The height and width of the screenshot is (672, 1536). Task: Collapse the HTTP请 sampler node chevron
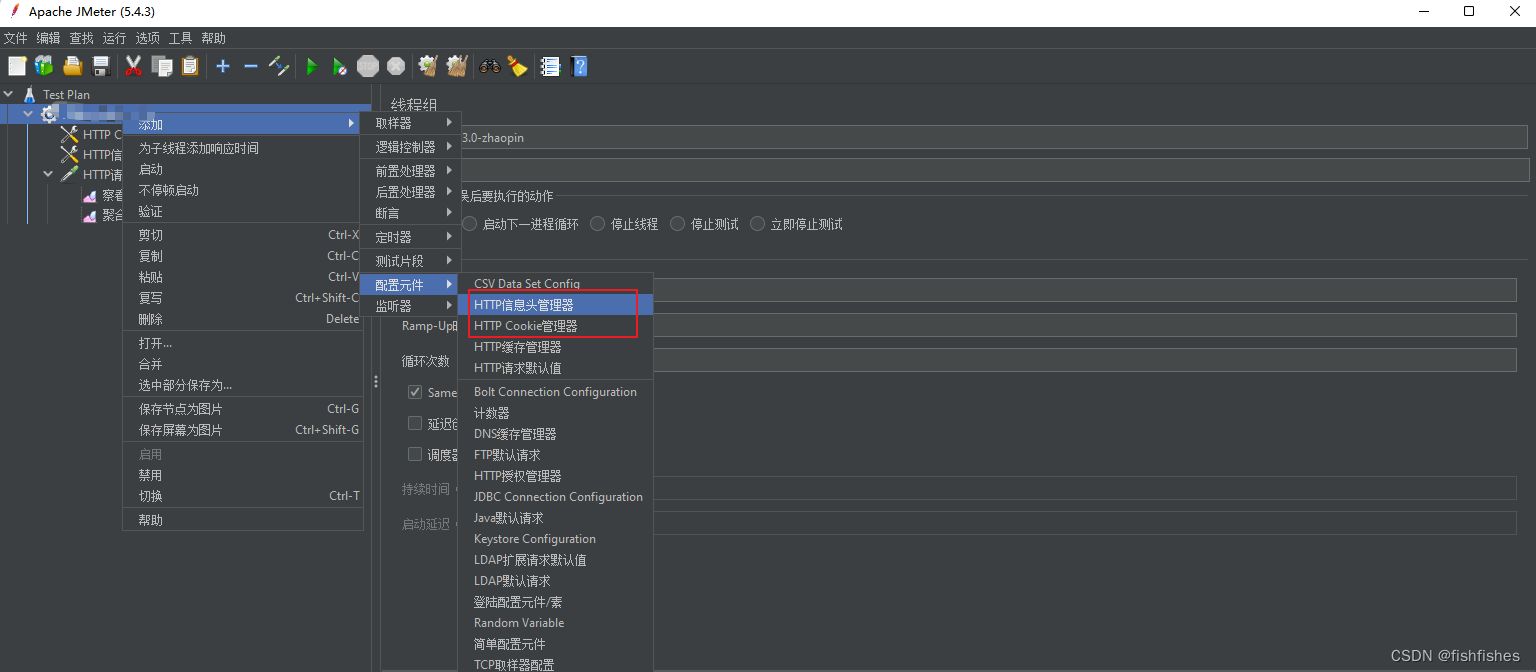click(48, 174)
